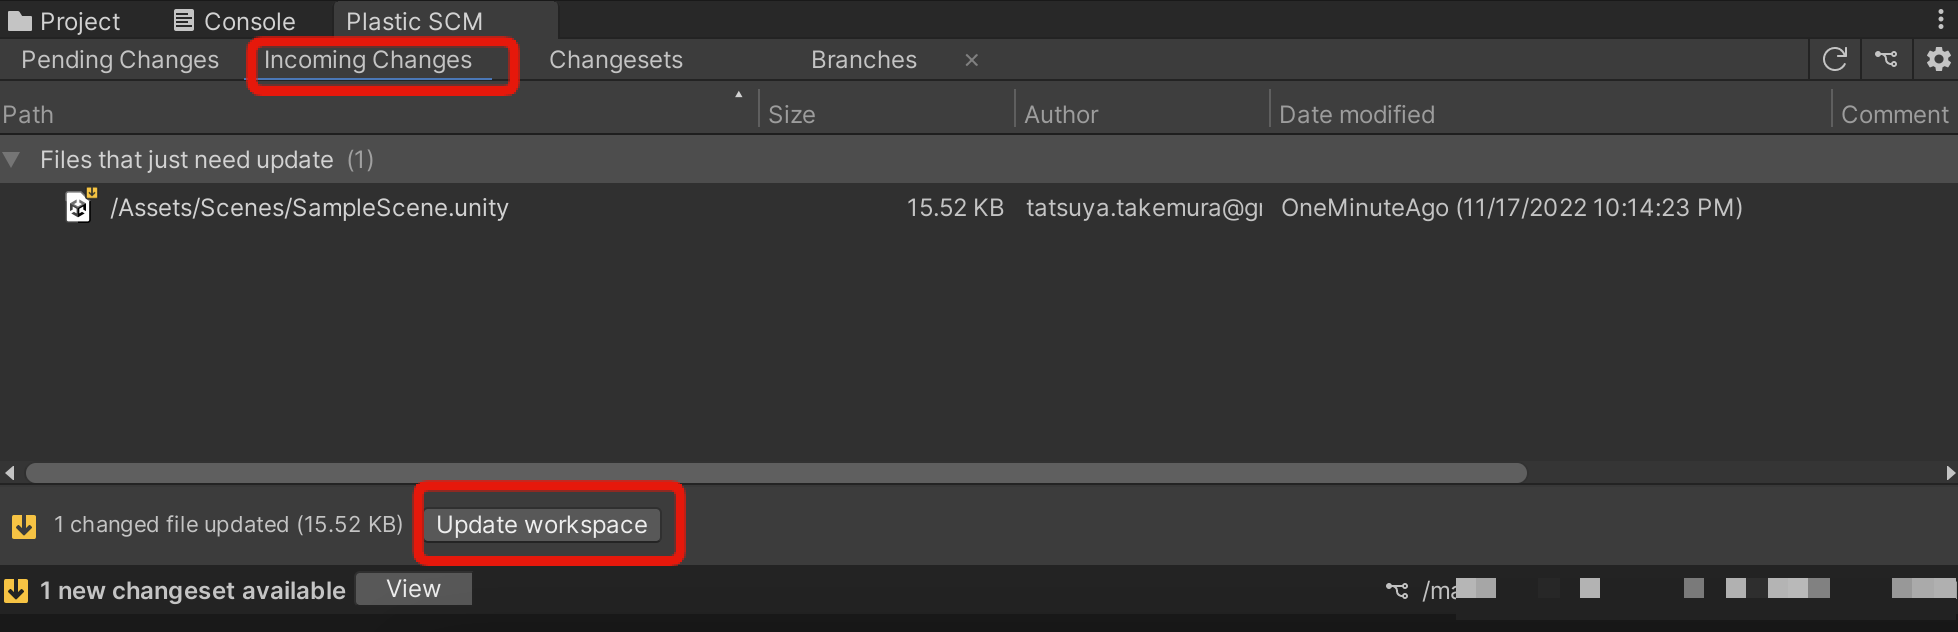Click the arrow icon before '1 new changeset available'

16,589
